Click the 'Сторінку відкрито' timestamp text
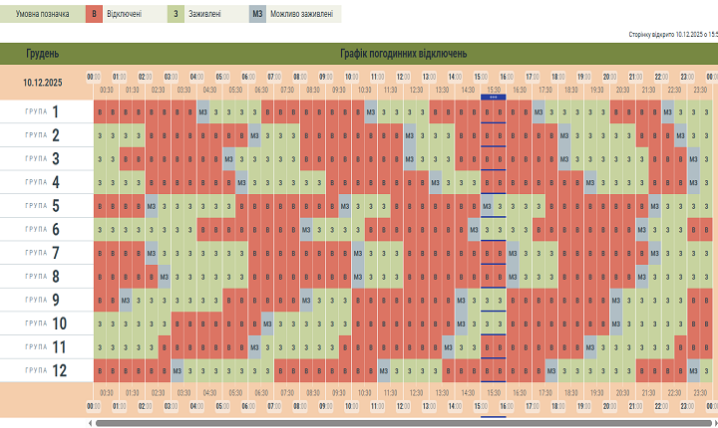The height and width of the screenshot is (428, 718). (672, 34)
